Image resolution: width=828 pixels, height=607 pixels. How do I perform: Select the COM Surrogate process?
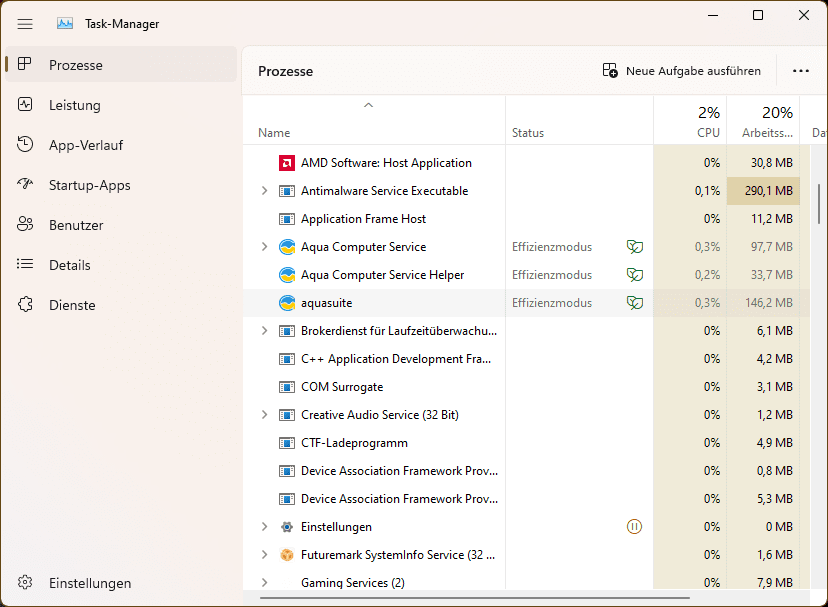[342, 387]
